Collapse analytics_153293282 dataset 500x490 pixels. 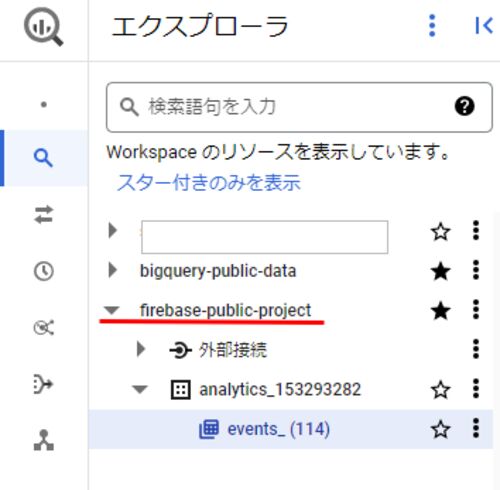[140, 389]
